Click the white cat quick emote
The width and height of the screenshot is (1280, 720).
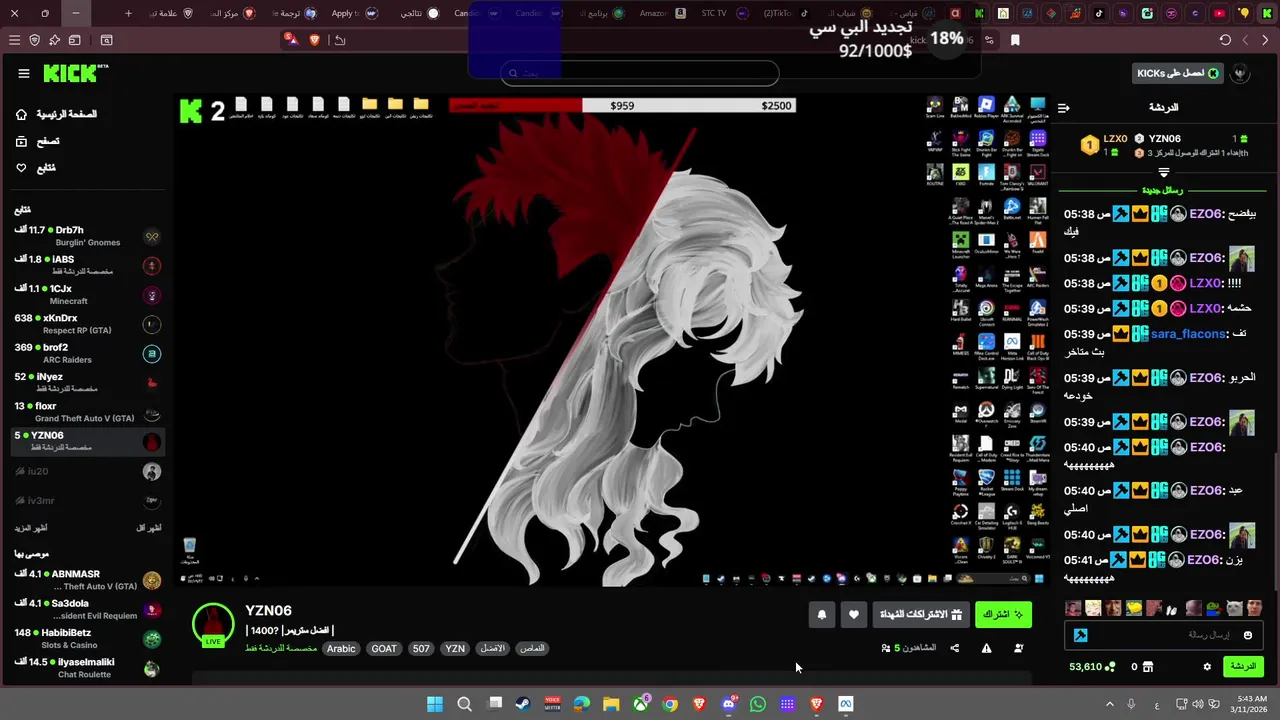1233,608
